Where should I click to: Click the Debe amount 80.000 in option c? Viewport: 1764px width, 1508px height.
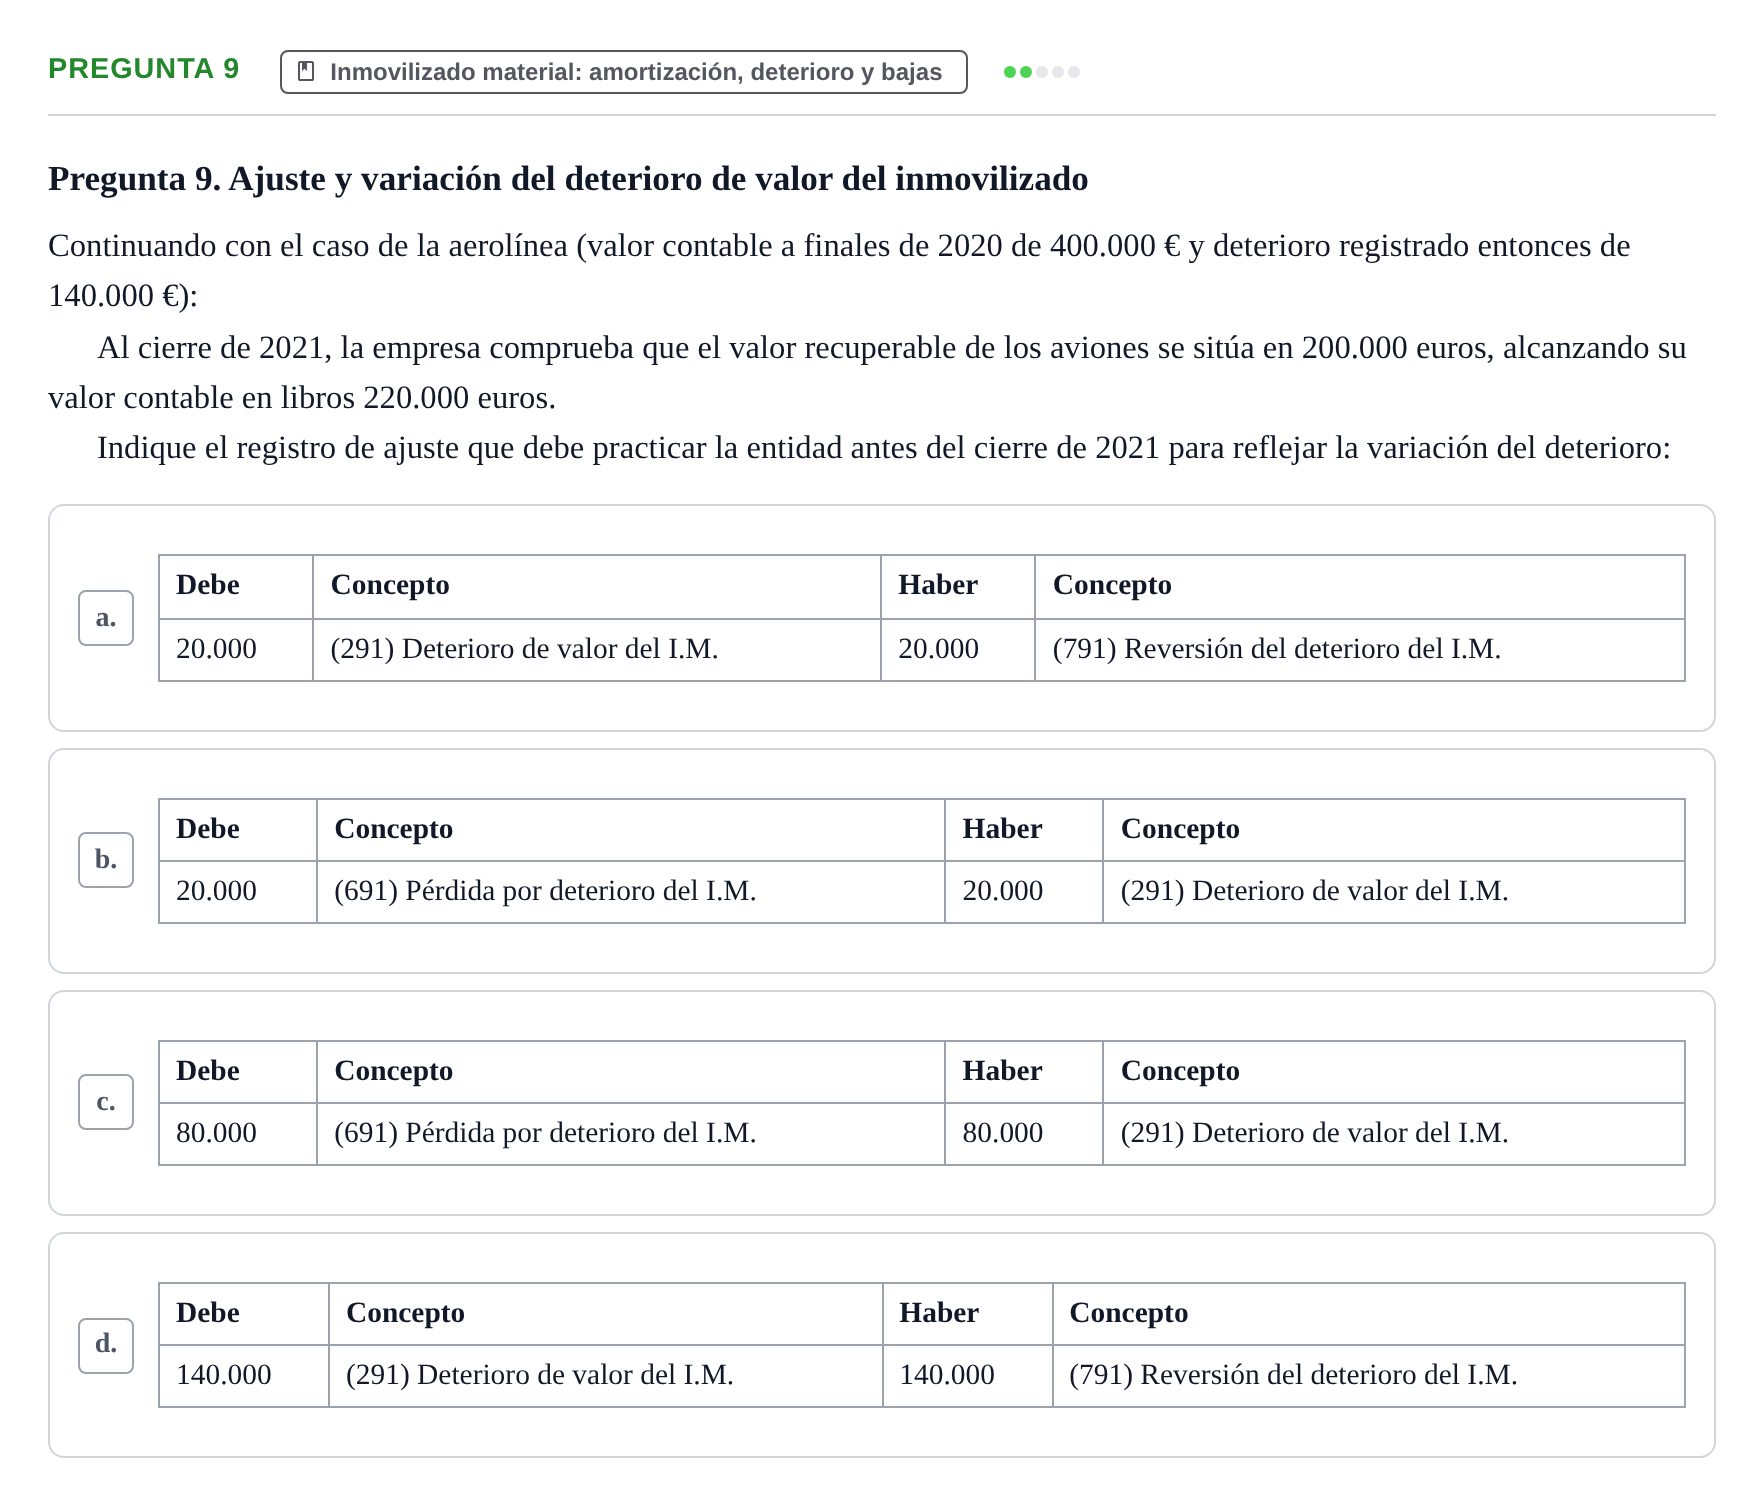[x=216, y=1133]
